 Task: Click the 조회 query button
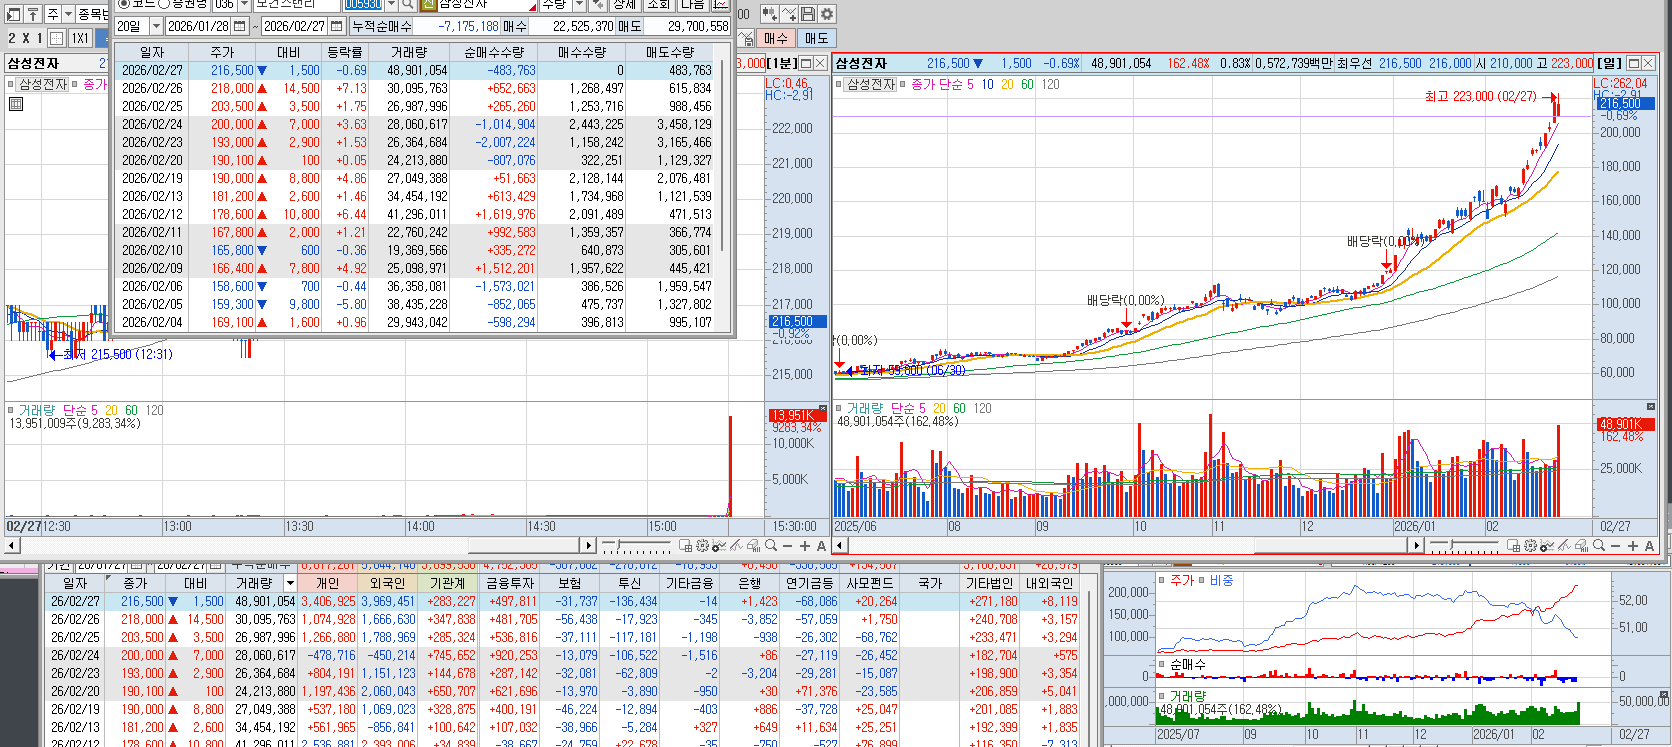click(x=659, y=5)
